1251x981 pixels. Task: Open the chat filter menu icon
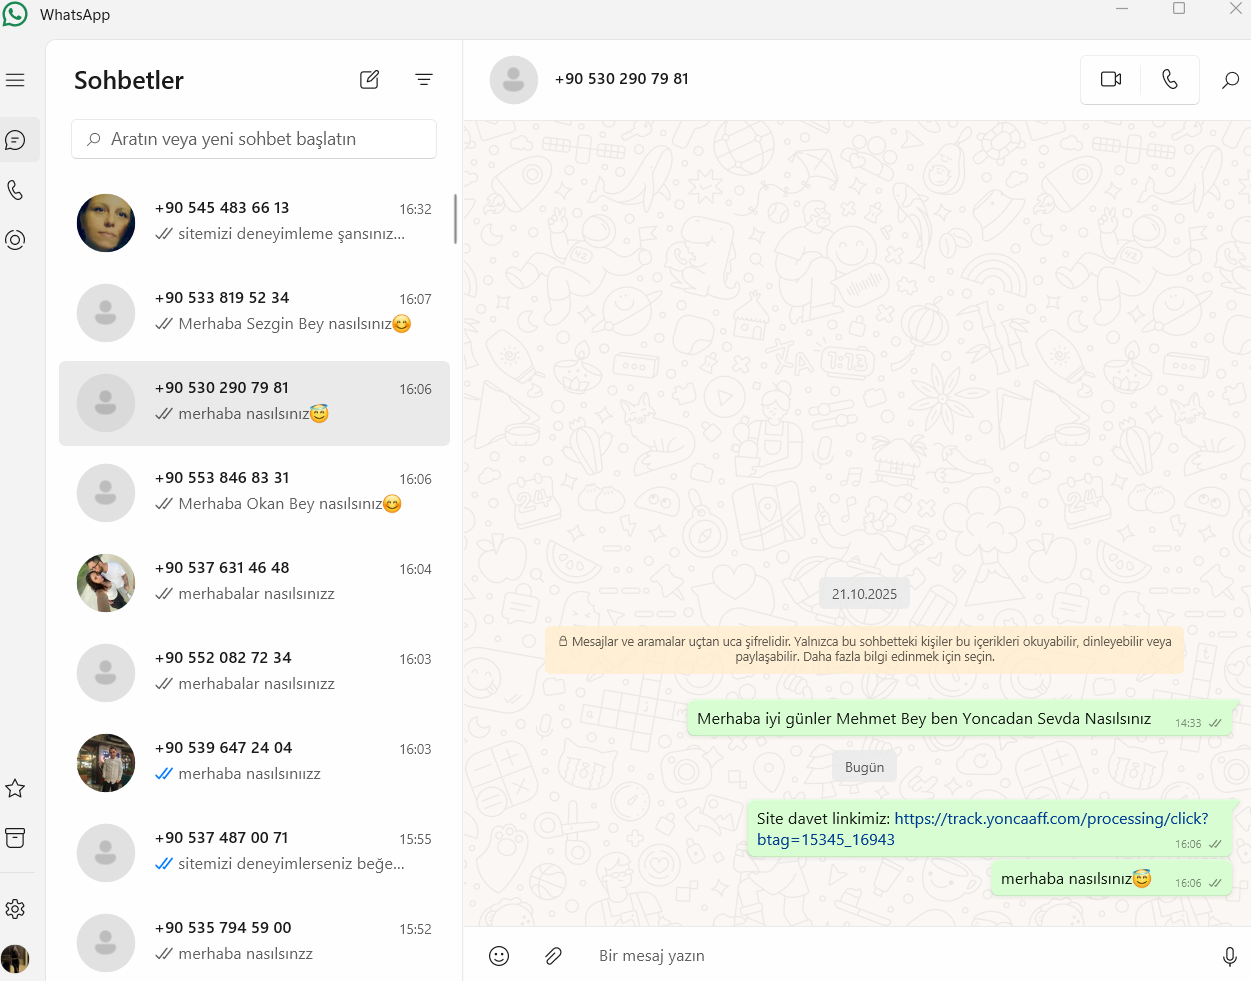[424, 79]
